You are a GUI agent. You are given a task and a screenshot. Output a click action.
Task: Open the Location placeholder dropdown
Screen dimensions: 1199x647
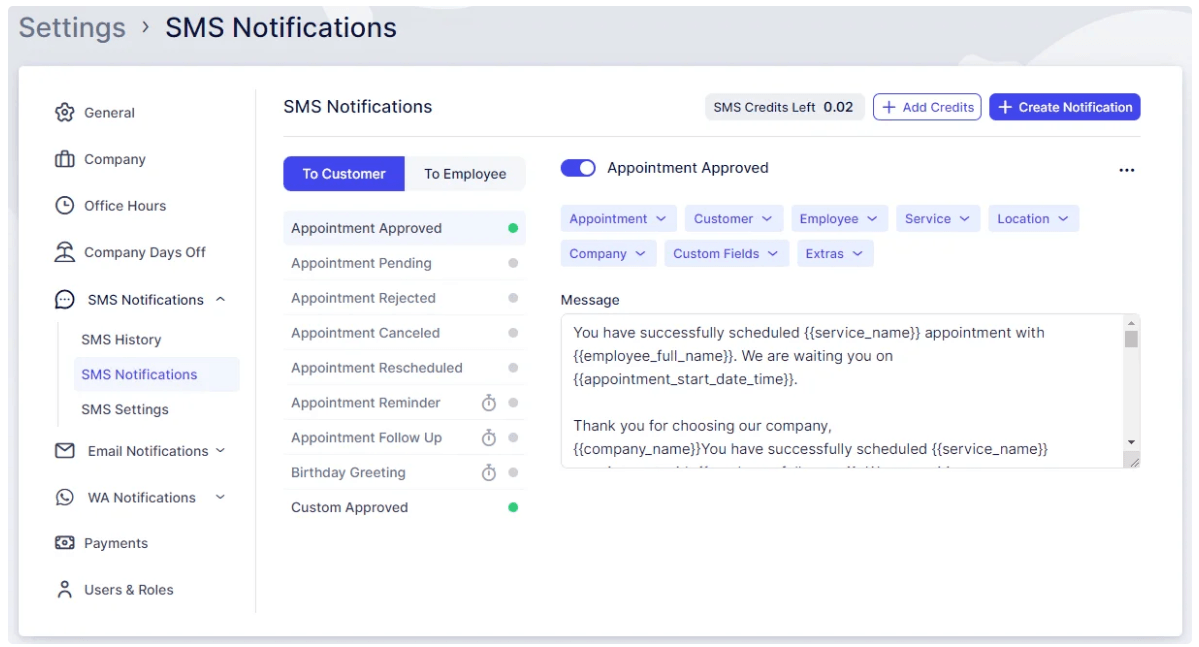click(1033, 219)
